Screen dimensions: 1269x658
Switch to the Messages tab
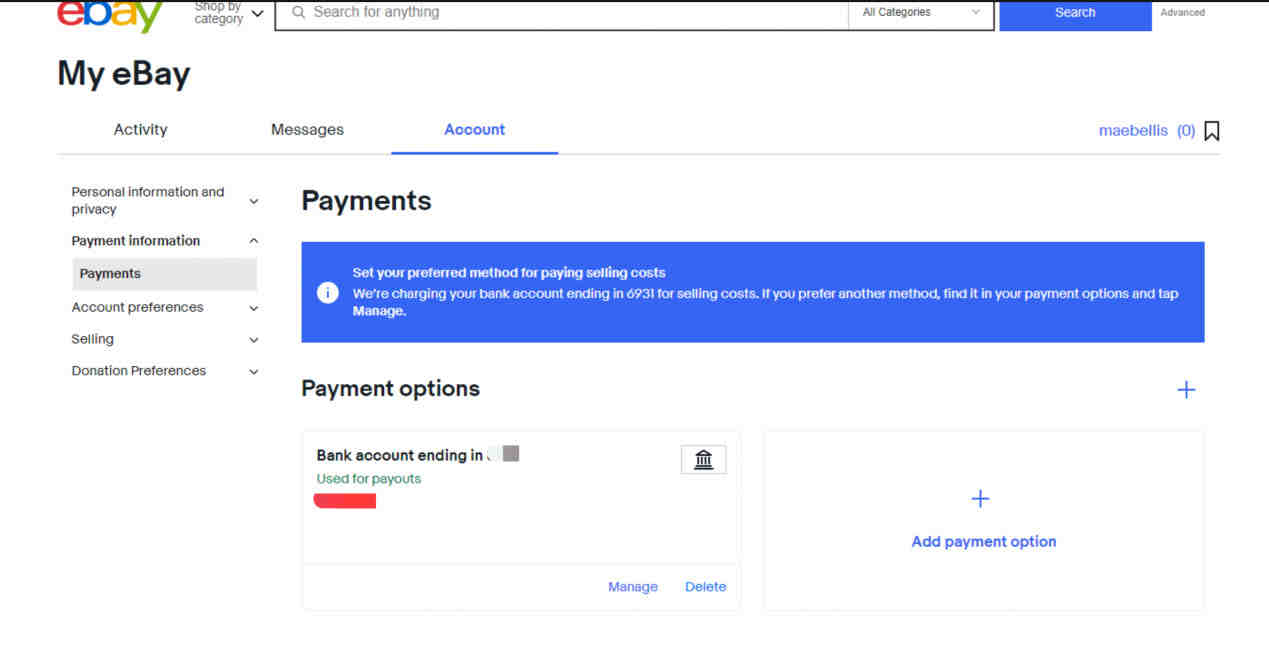coord(307,130)
